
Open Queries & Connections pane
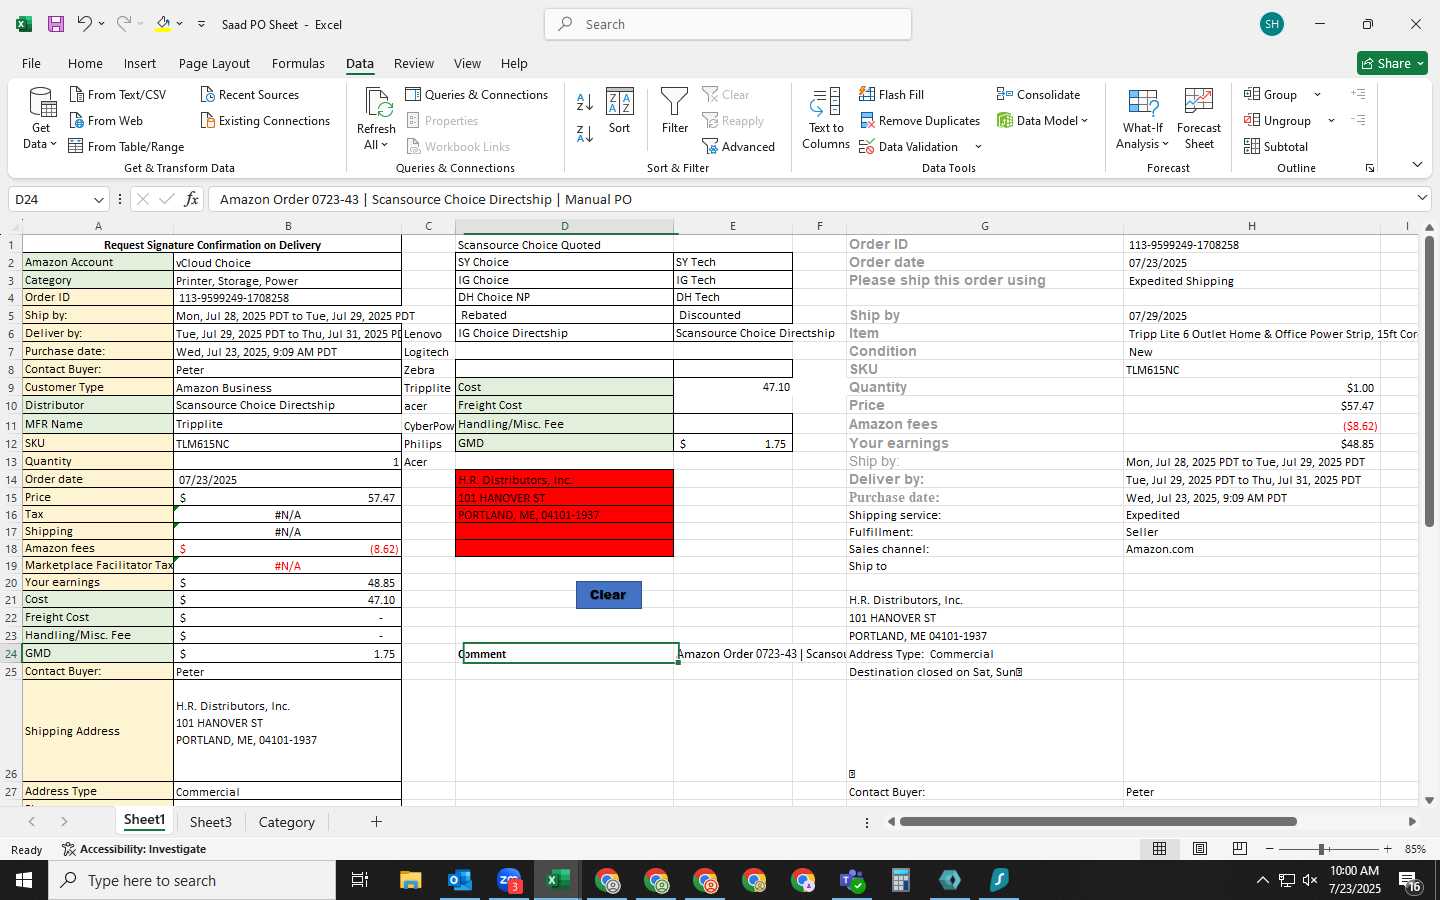tap(477, 94)
